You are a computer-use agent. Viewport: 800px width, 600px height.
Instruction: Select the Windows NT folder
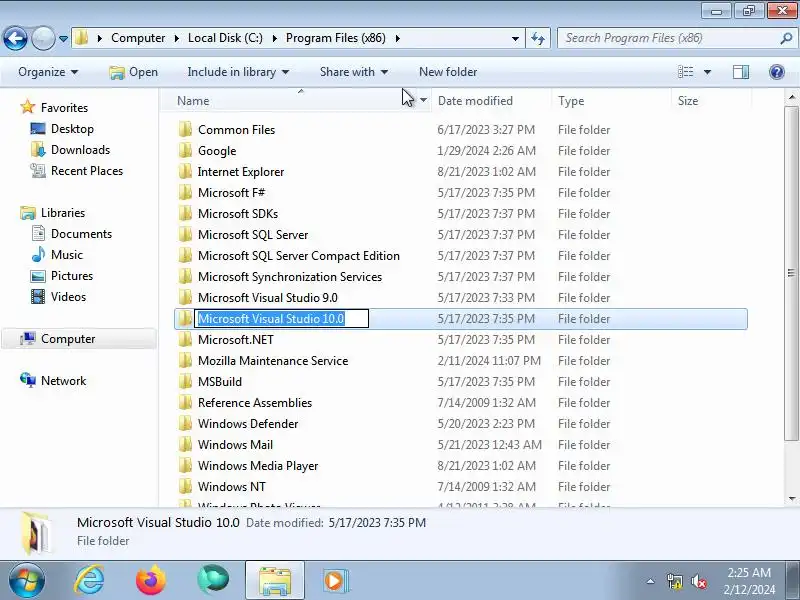click(x=232, y=487)
